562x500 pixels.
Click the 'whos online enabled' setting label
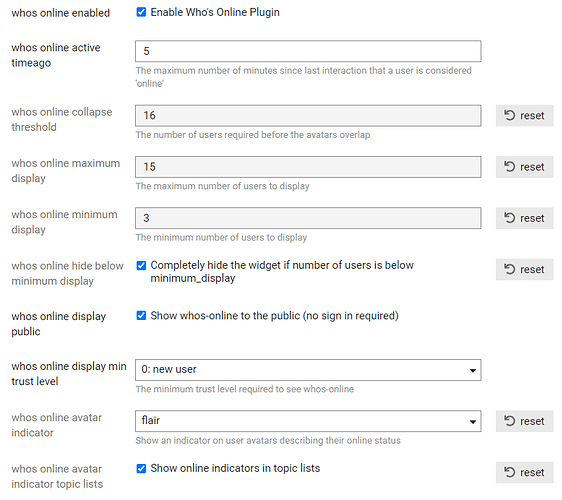click(61, 13)
